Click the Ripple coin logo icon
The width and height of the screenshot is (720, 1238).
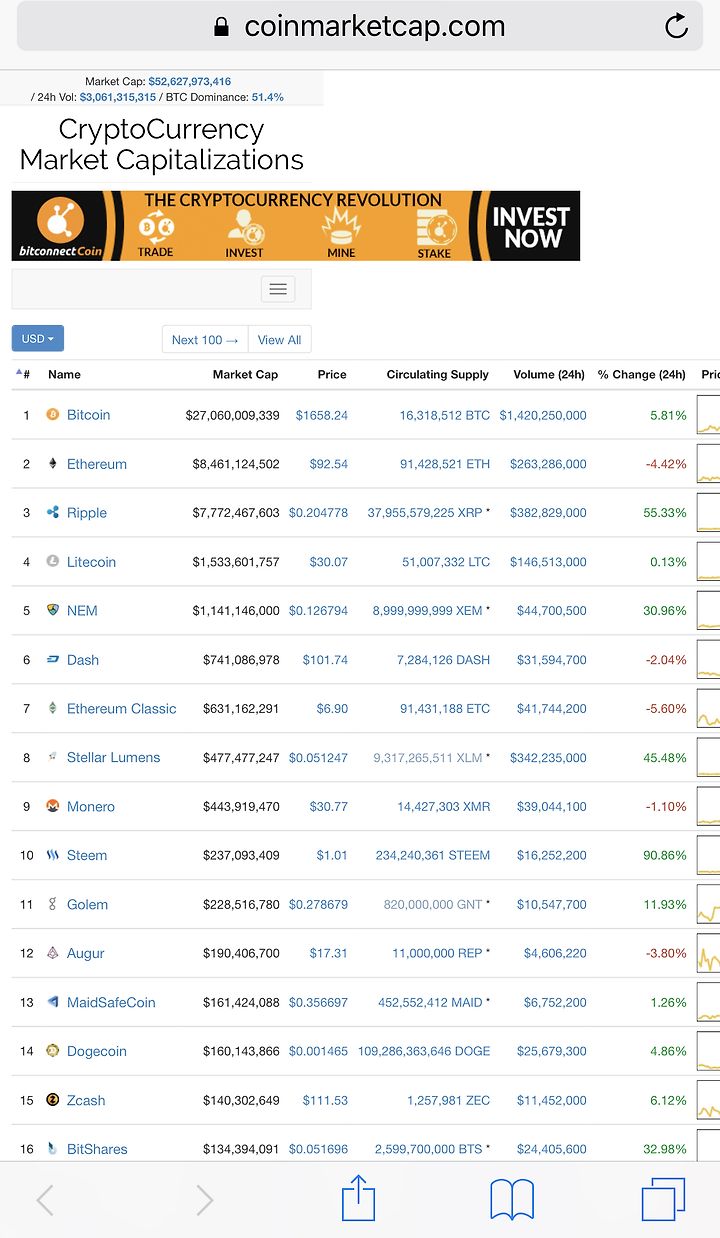(53, 512)
